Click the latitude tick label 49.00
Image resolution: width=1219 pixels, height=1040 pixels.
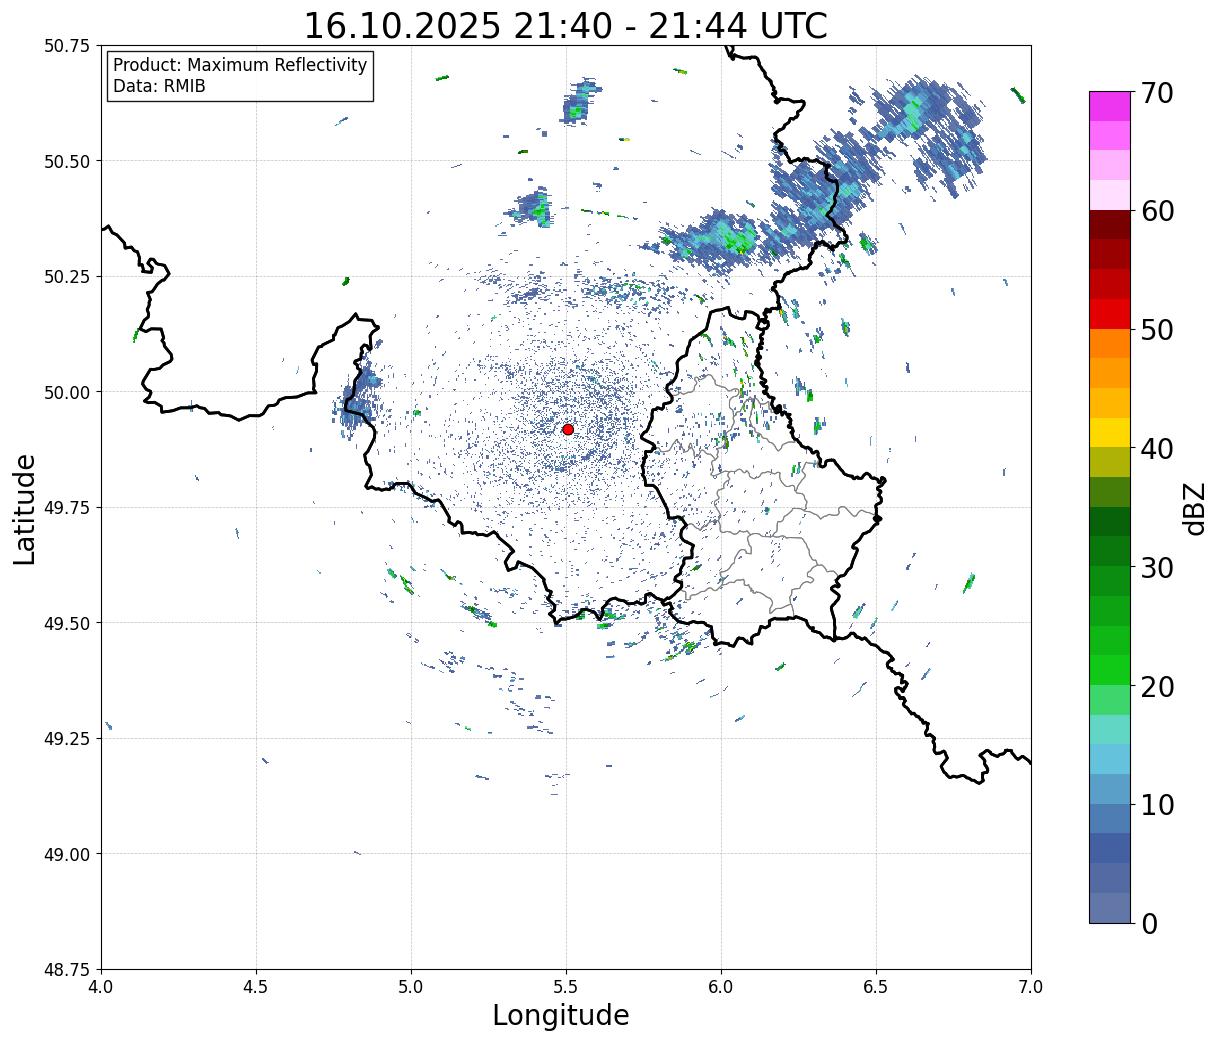(x=67, y=854)
